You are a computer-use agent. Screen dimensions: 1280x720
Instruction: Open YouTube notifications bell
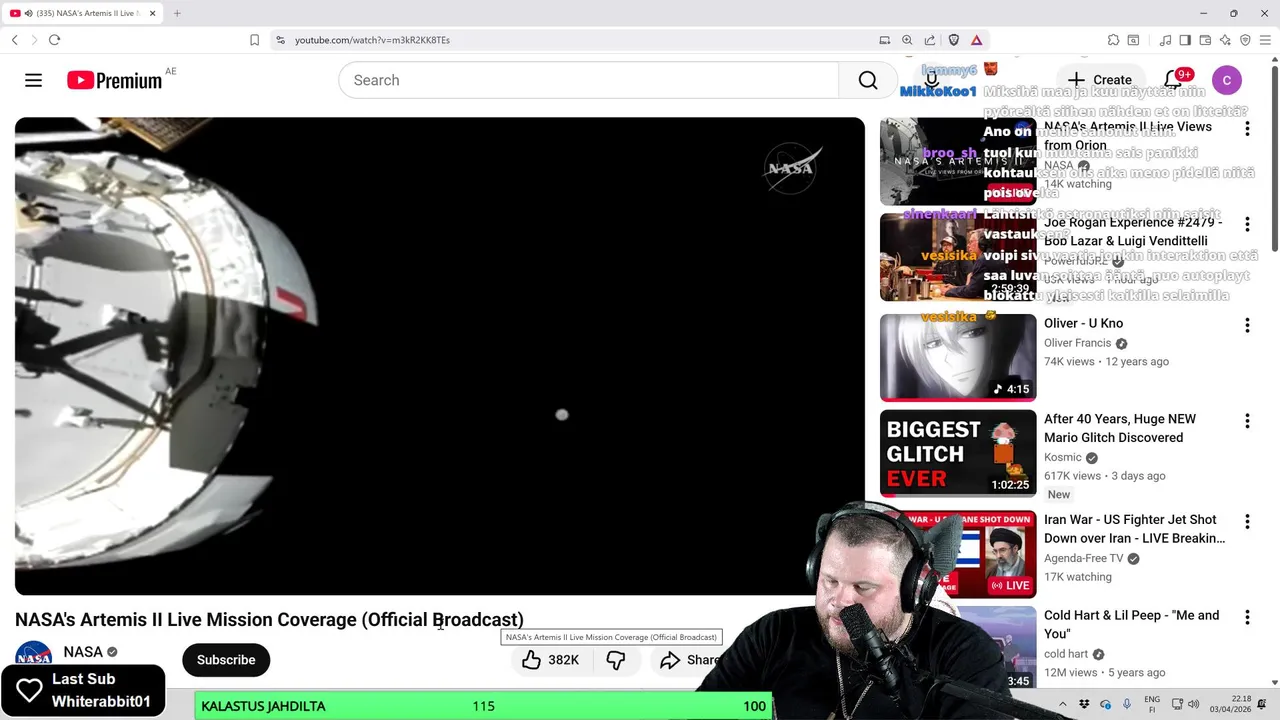coord(1172,80)
